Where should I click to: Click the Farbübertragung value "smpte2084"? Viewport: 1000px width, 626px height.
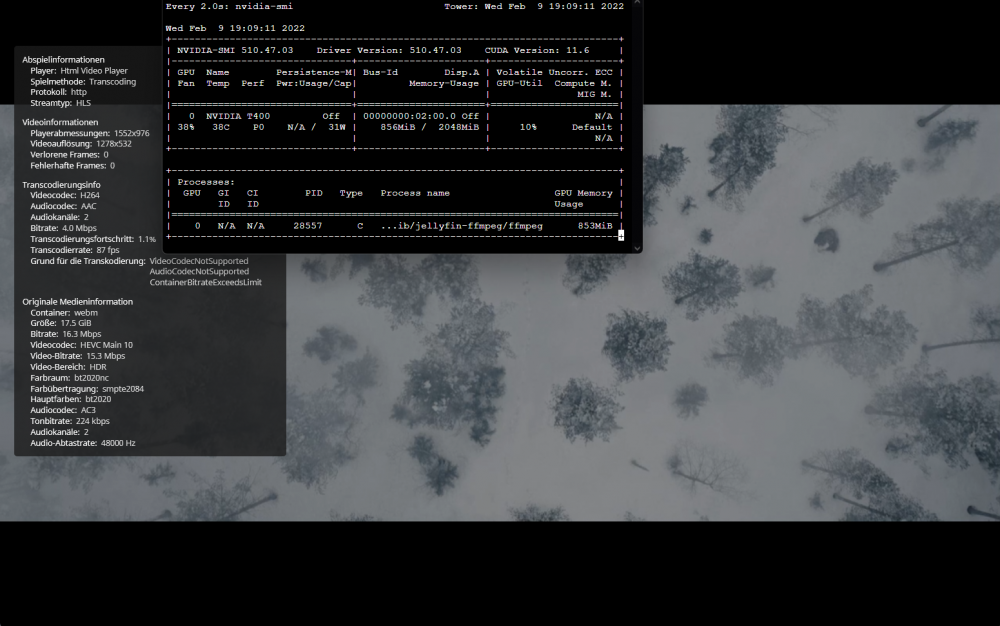click(x=123, y=388)
